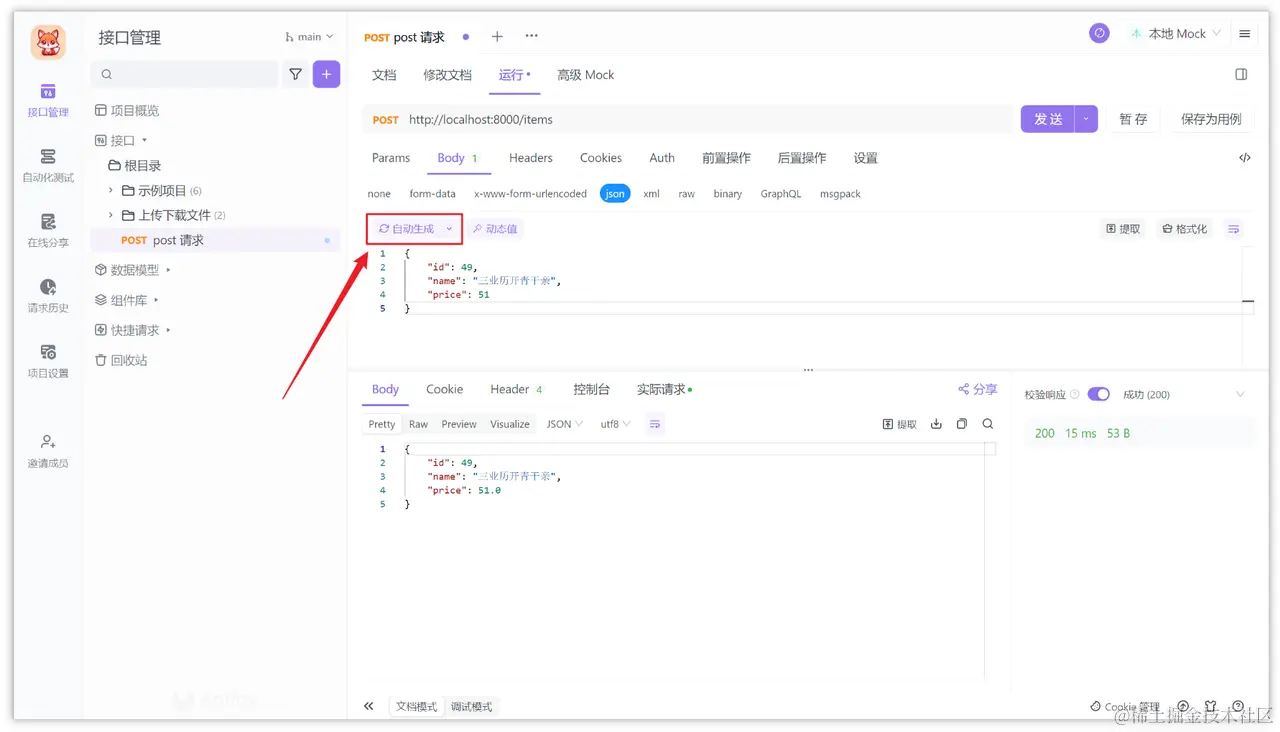This screenshot has height=732, width=1280.
Task: Click the left panel search field
Action: (x=185, y=74)
